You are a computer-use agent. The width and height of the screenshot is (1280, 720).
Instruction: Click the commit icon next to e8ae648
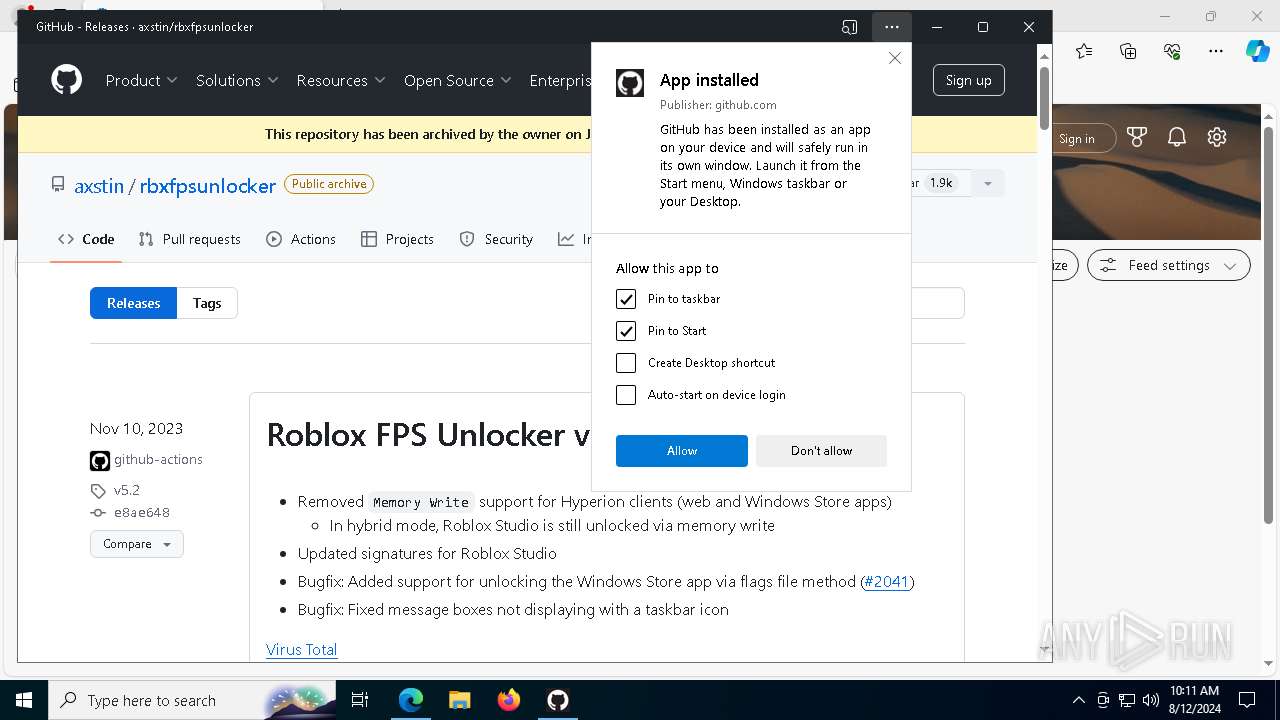click(x=98, y=513)
